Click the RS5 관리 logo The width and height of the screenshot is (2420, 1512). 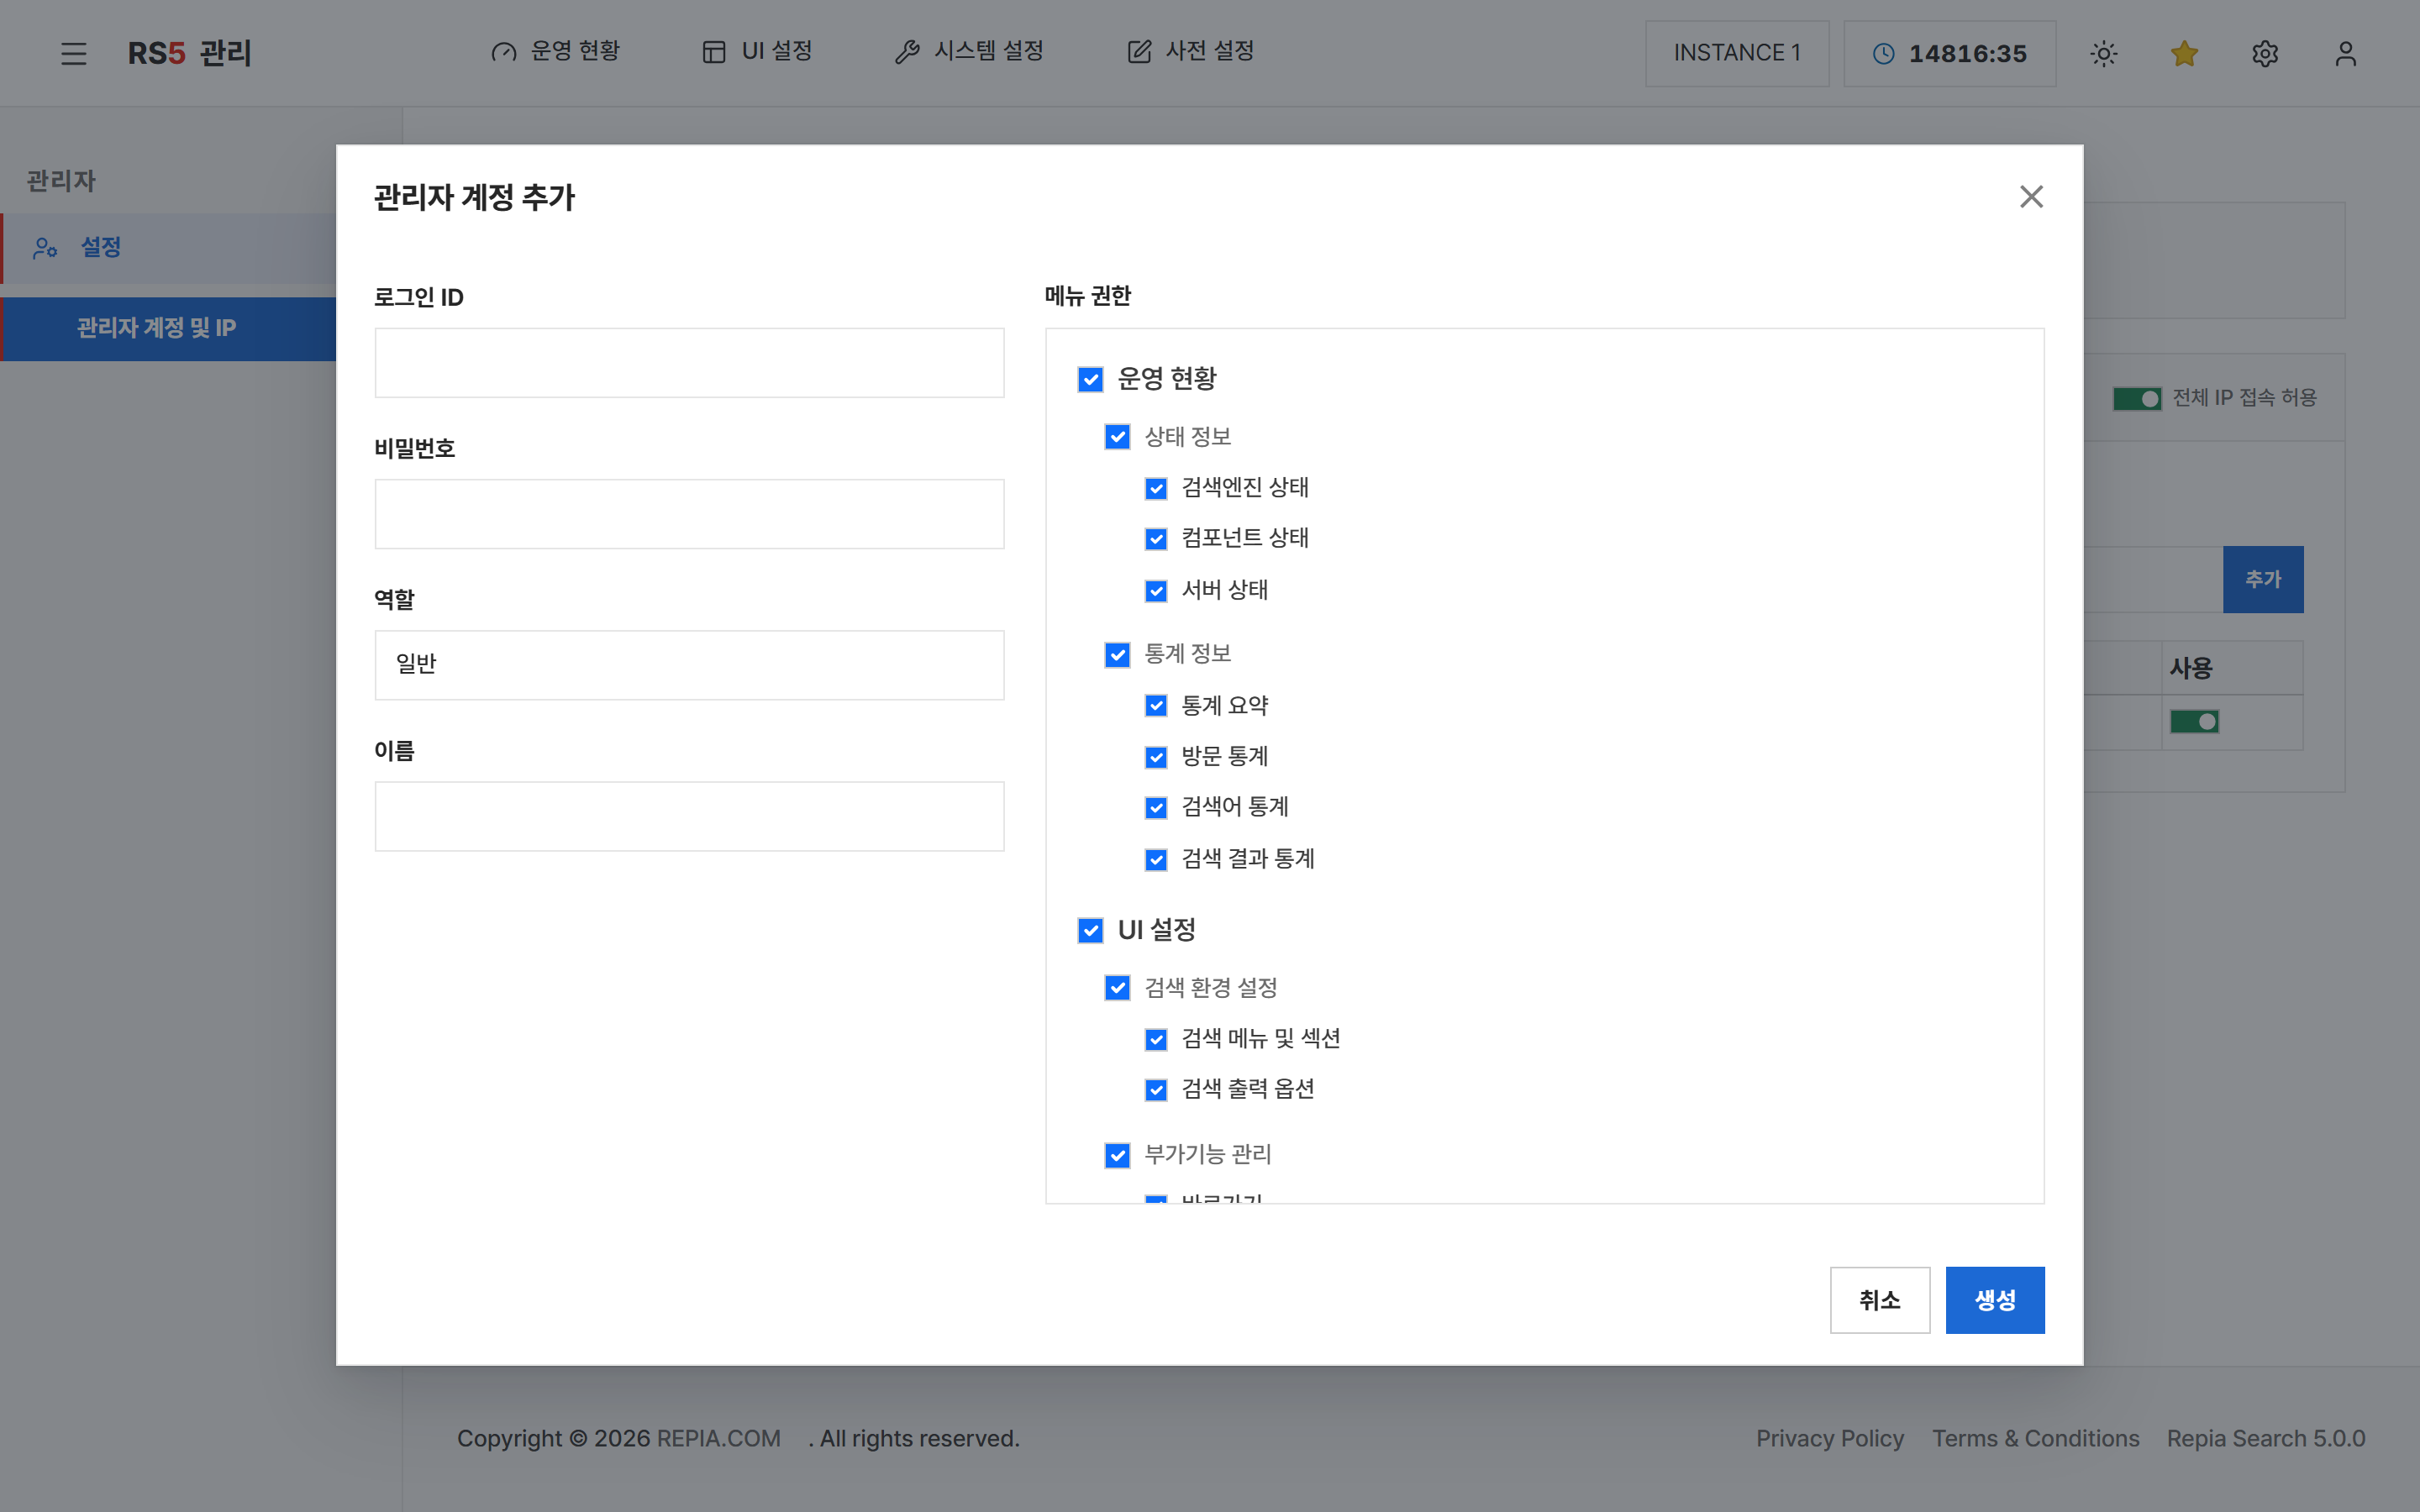tap(189, 53)
